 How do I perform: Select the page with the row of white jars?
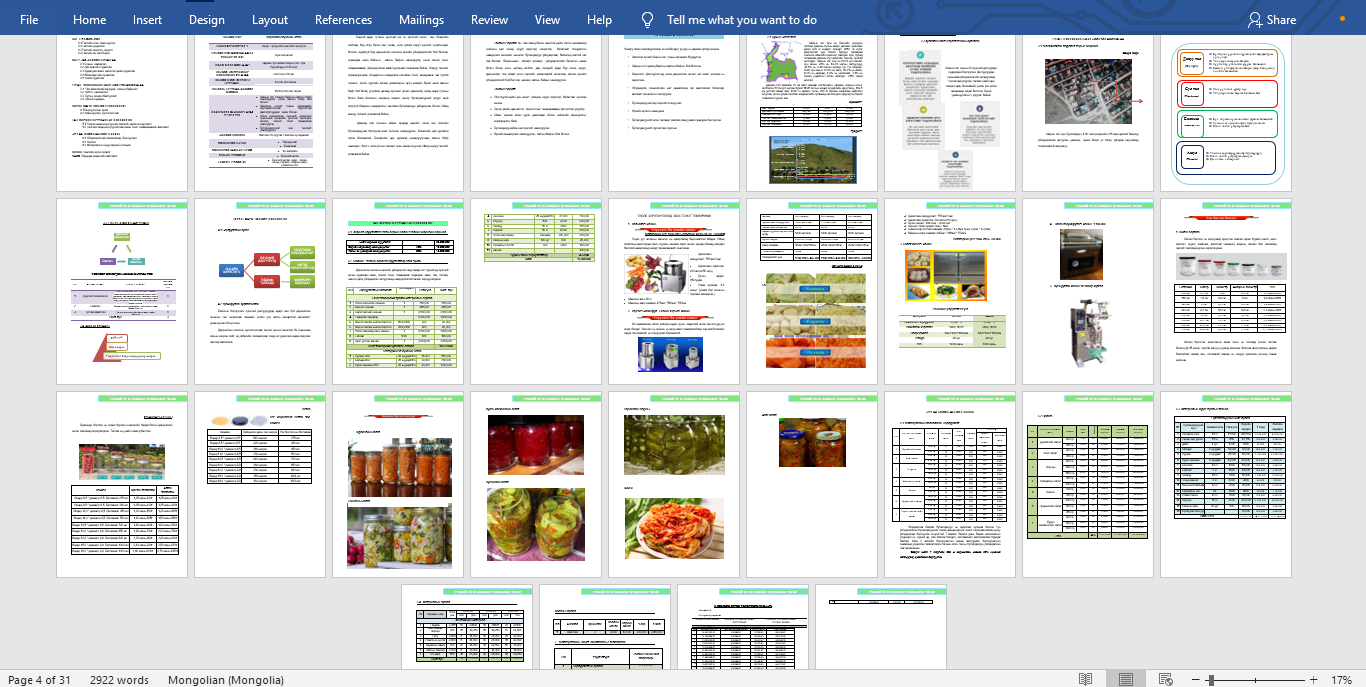pos(1225,291)
